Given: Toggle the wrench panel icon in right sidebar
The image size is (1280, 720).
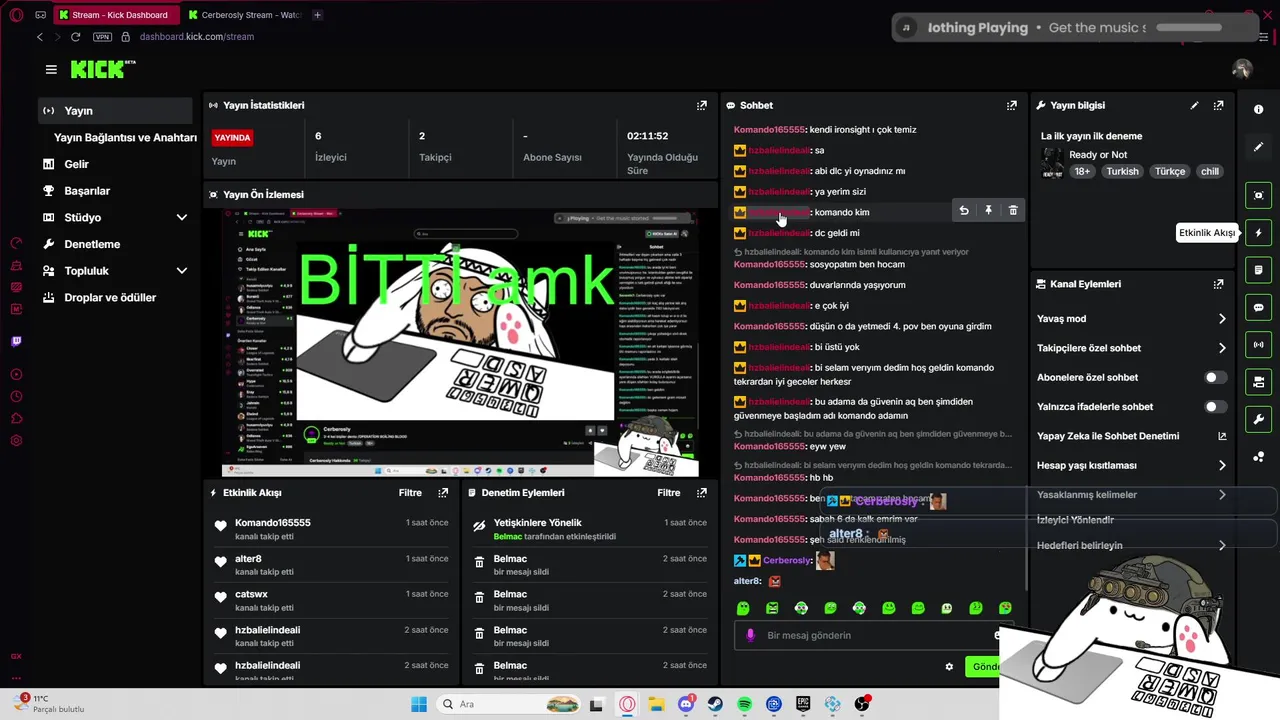Looking at the screenshot, I should (x=1258, y=419).
